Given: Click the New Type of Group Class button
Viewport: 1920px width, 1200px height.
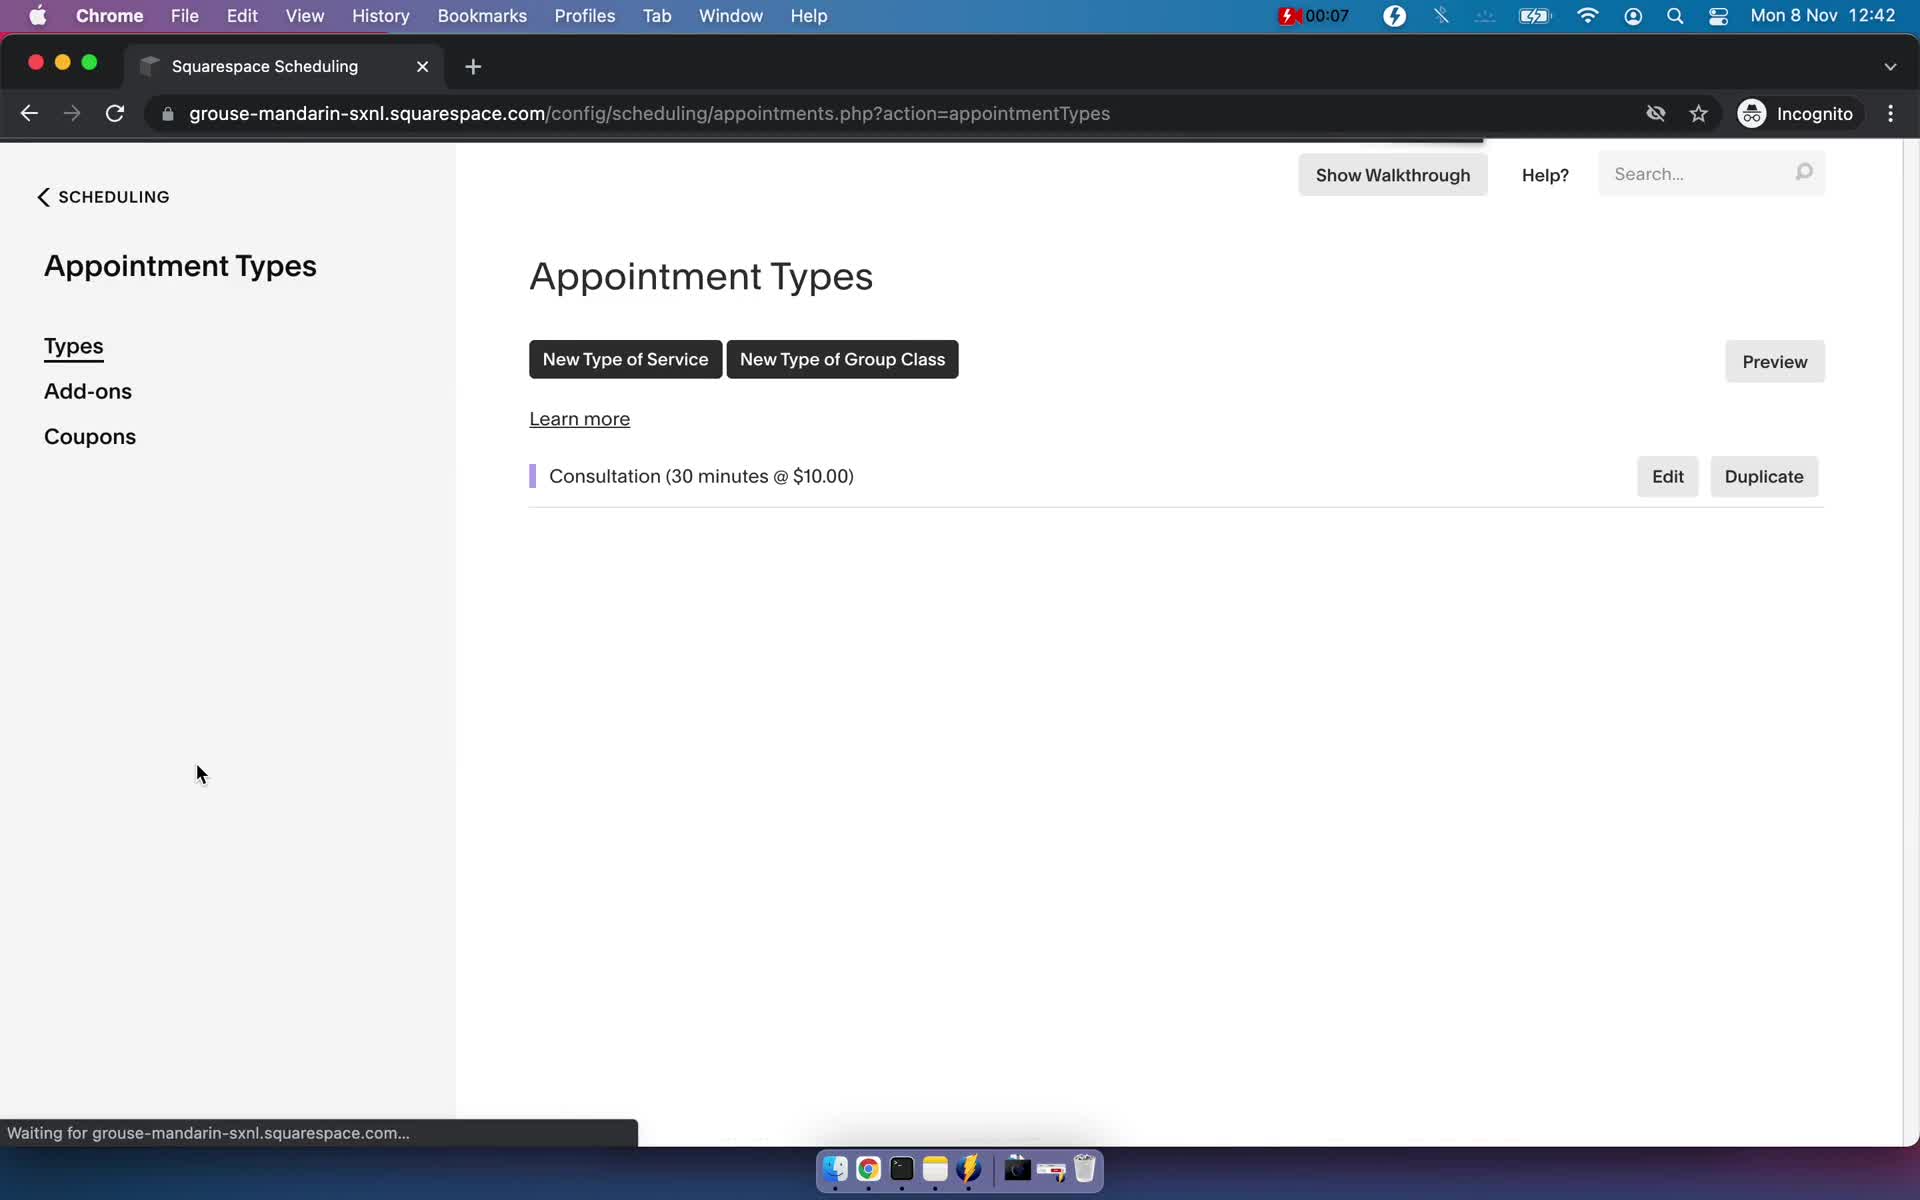Looking at the screenshot, I should 842,358.
